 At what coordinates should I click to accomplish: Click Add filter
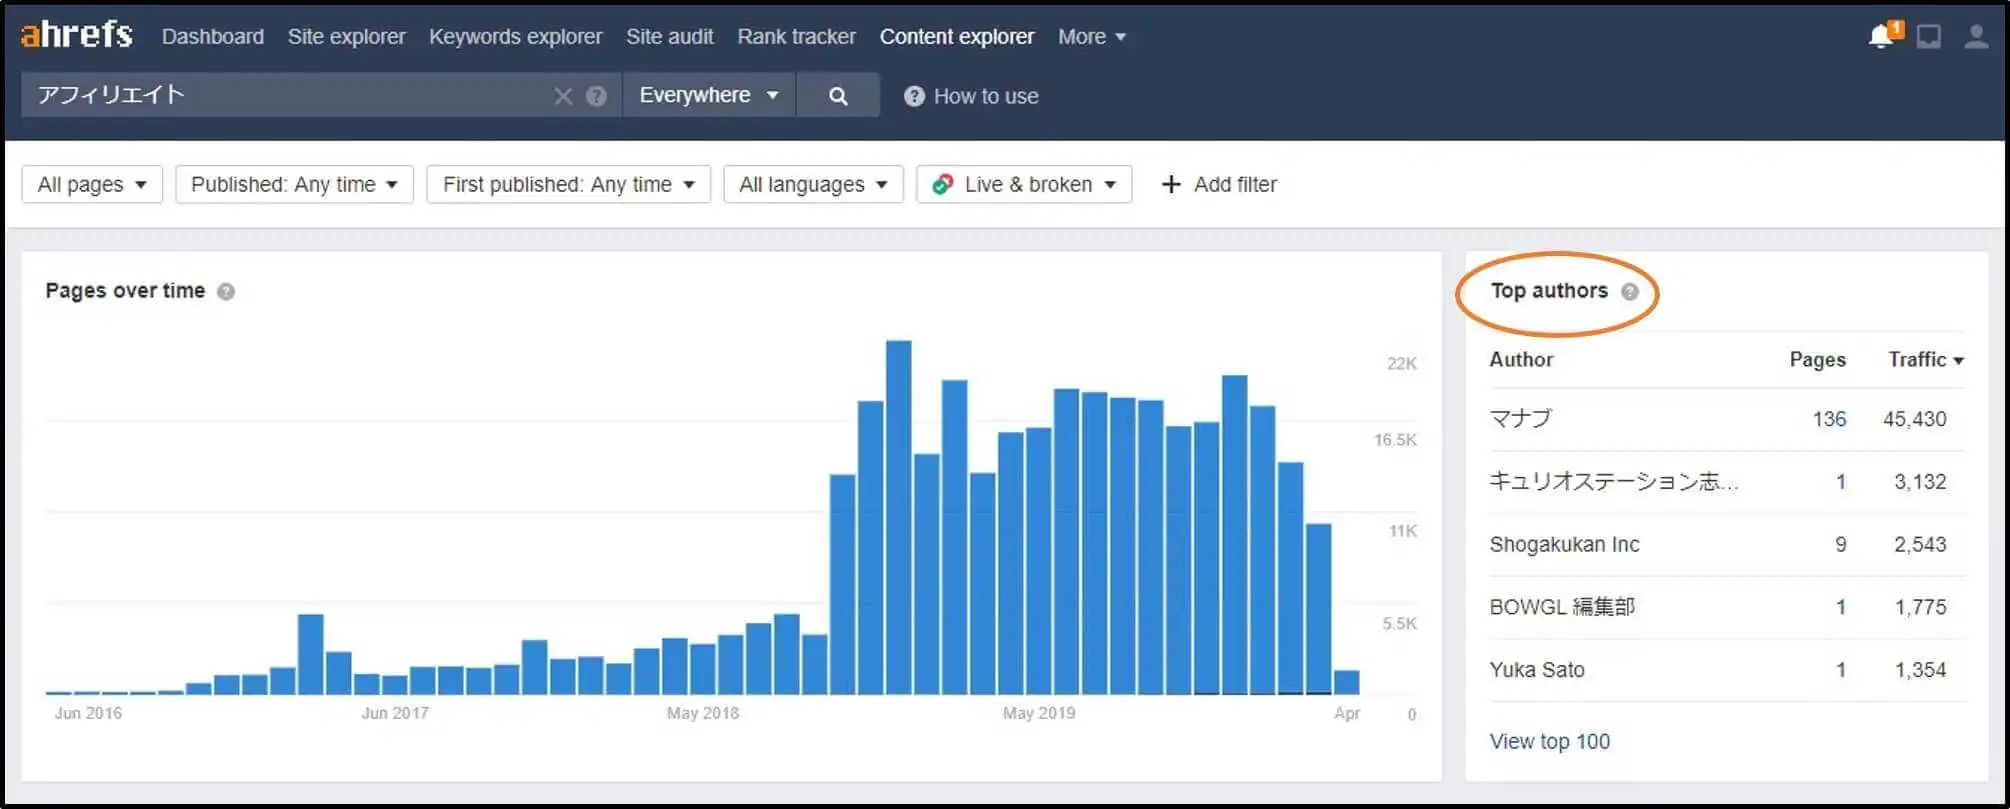point(1219,185)
